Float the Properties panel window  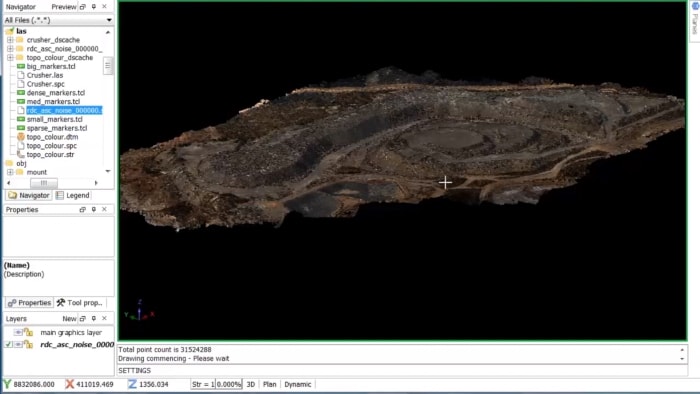pos(83,209)
